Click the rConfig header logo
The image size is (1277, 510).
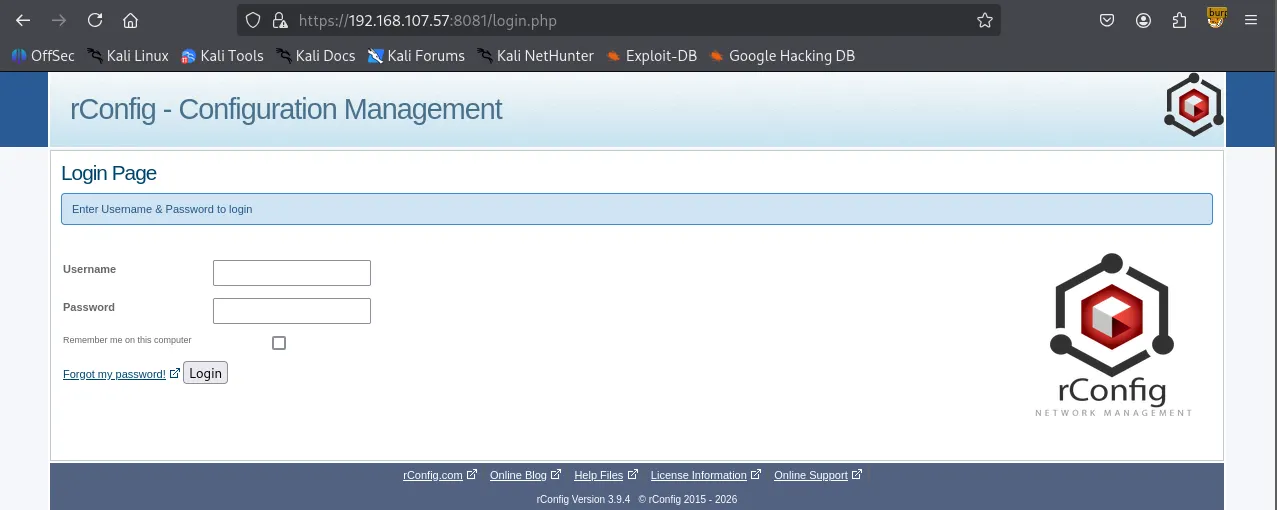pos(1193,105)
